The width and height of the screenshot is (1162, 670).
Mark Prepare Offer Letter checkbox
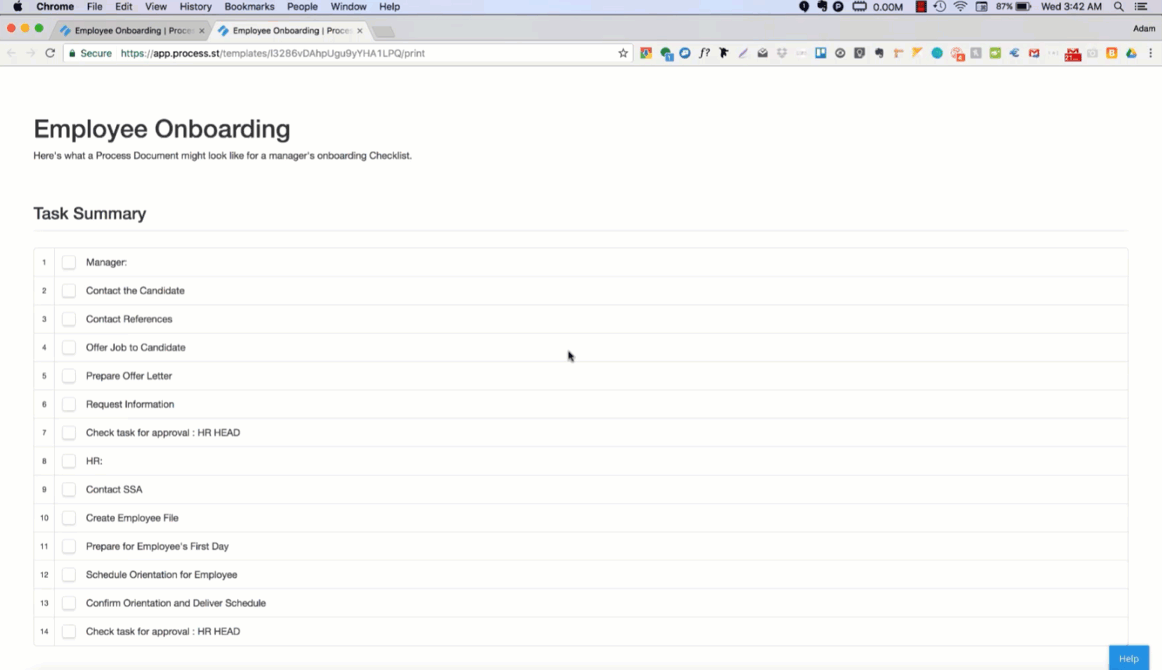coord(69,376)
